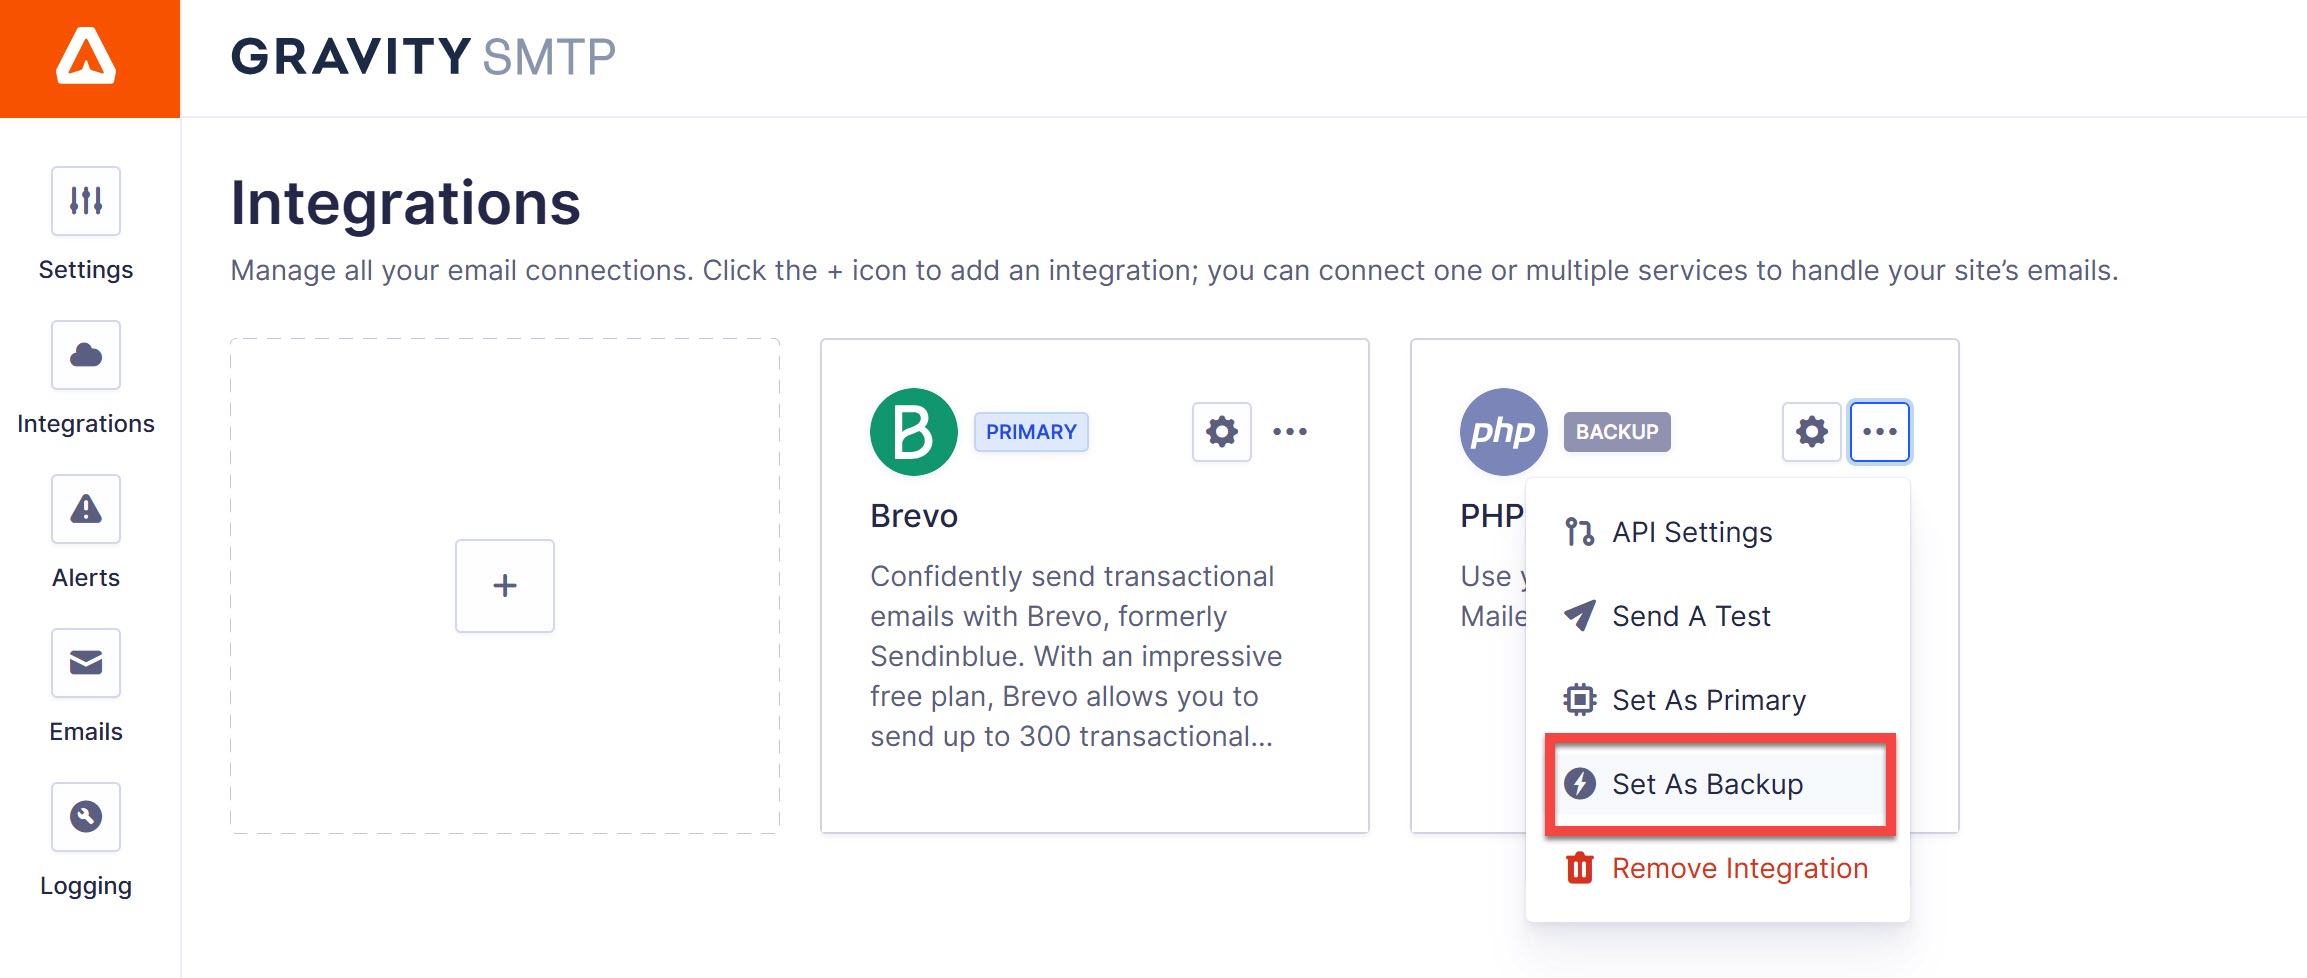Select Set As Primary menu option
Viewport: 2307px width, 978px height.
coord(1708,700)
